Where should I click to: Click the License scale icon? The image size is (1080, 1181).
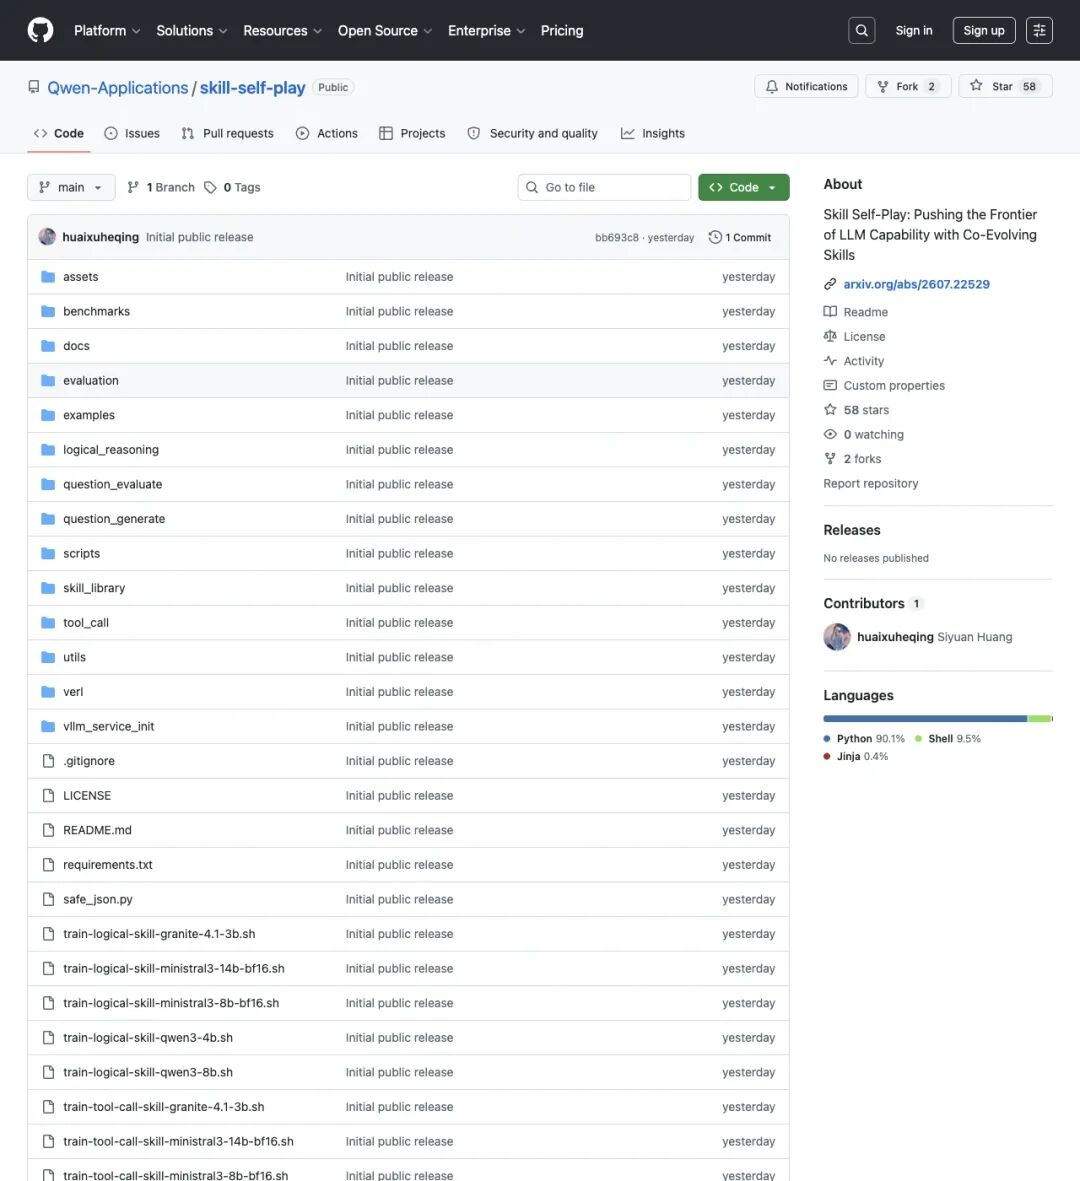[830, 336]
